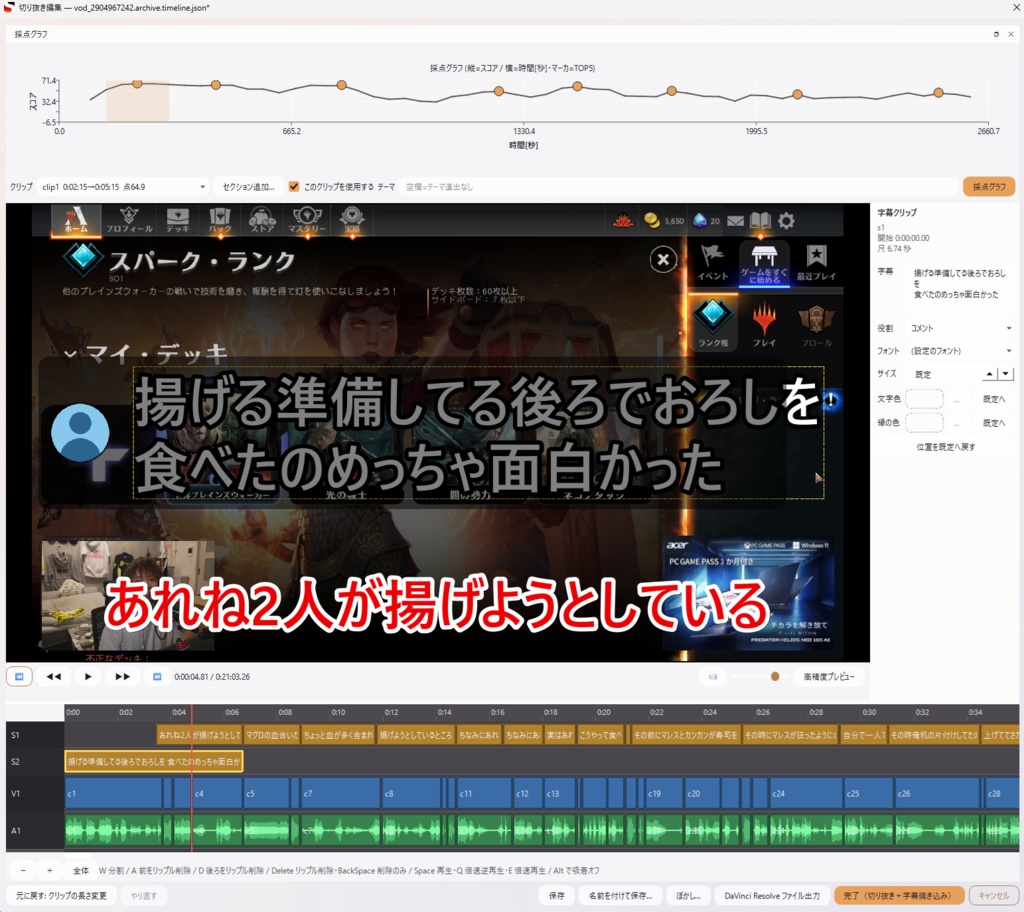This screenshot has height=912, width=1024.
Task: Click the やり直す redo button
Action: 144,896
